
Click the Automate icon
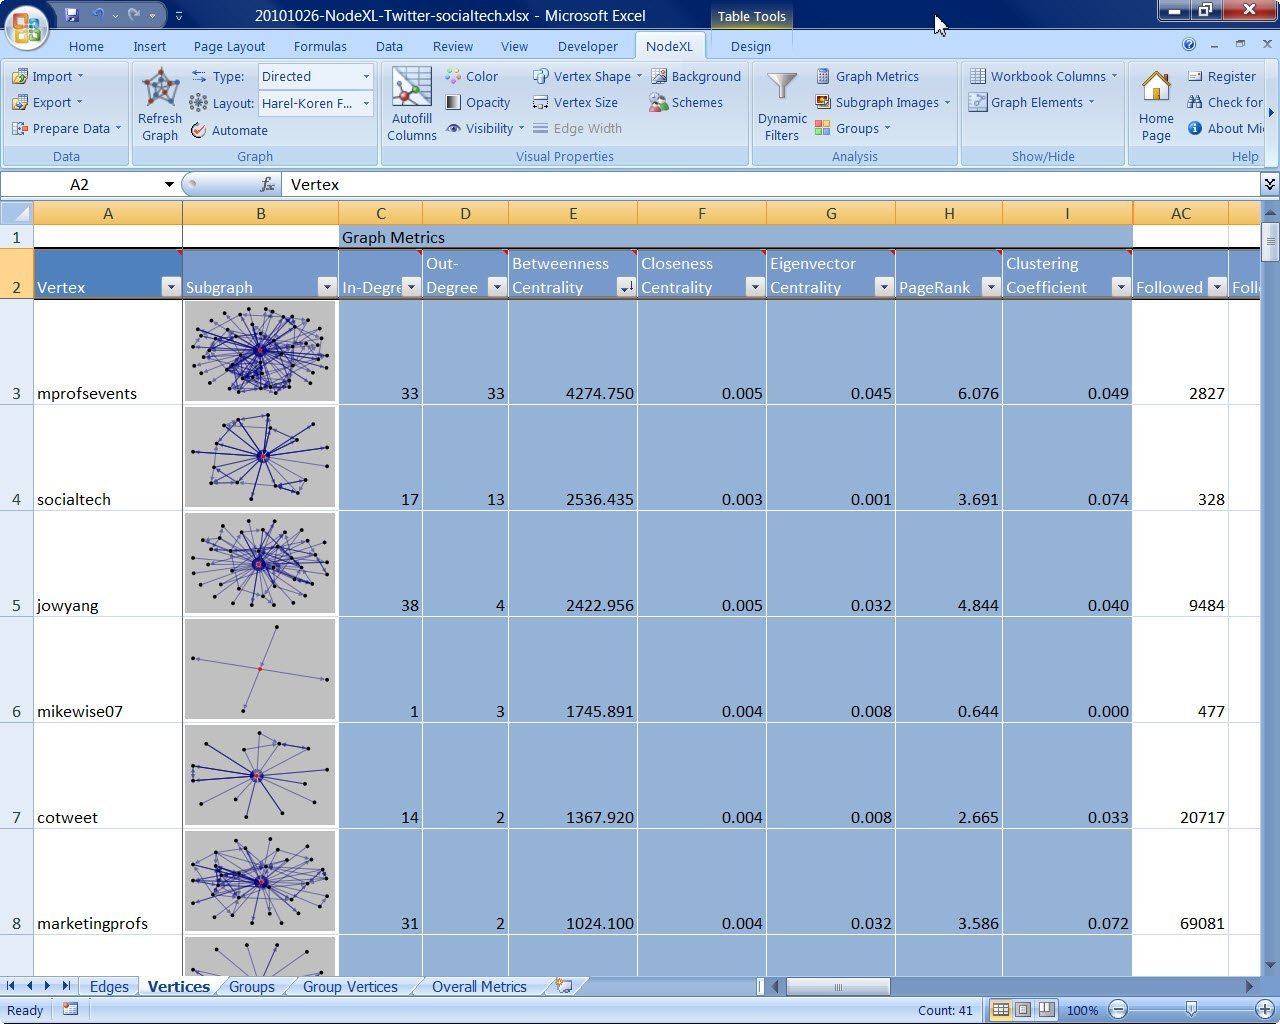coord(199,130)
